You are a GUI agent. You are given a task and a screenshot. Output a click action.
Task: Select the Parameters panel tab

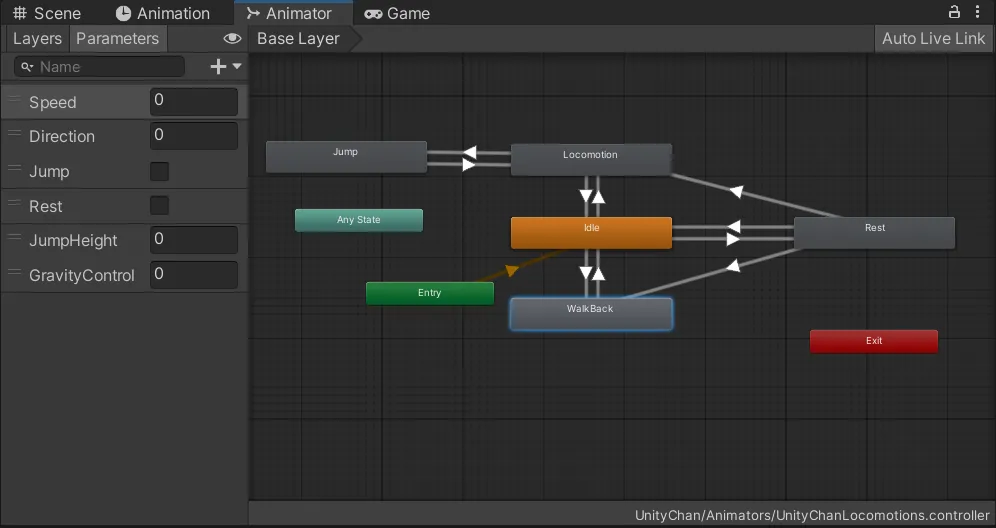118,38
